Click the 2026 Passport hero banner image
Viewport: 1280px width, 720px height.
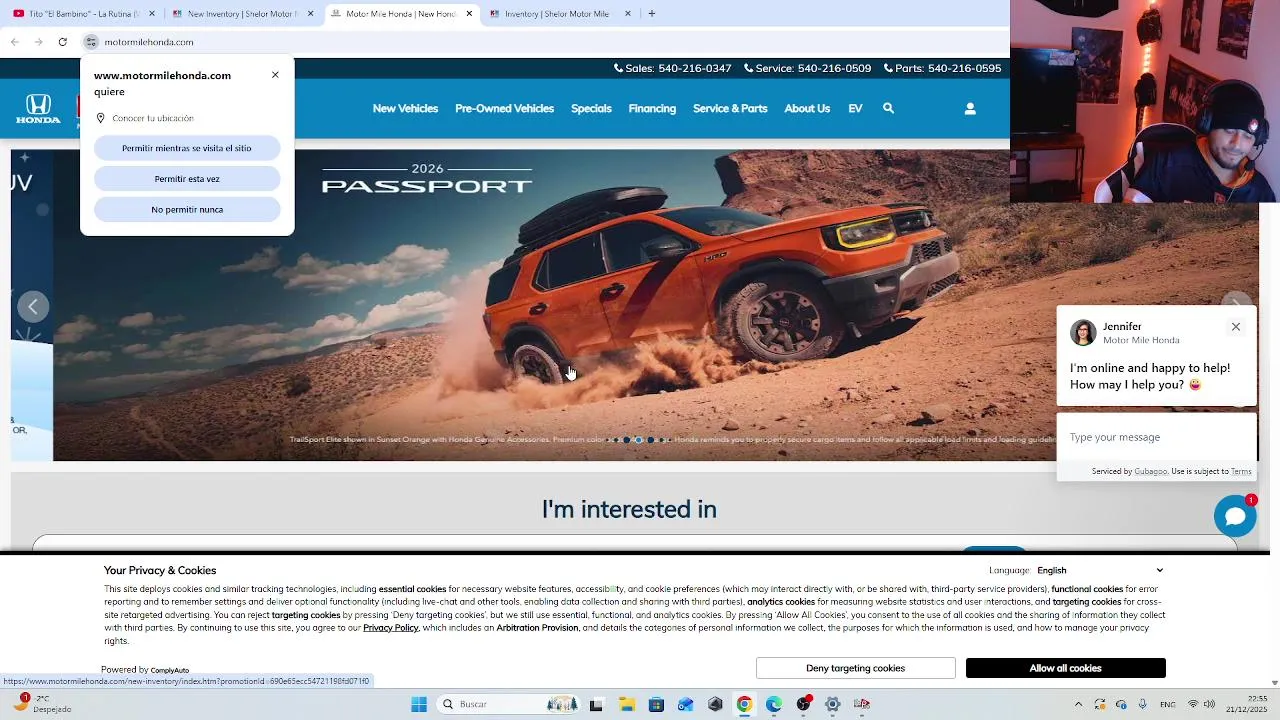tap(655, 305)
